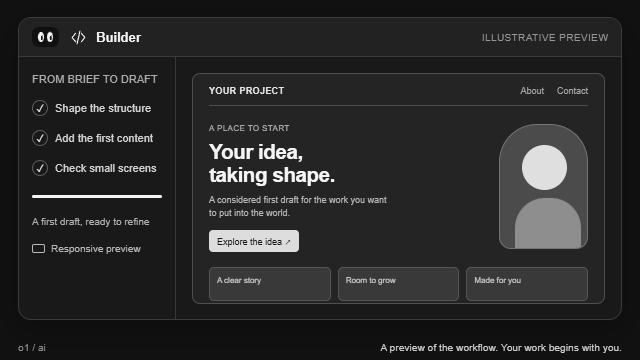640x360 pixels.
Task: Click the code brackets Builder icon
Action: click(x=78, y=38)
